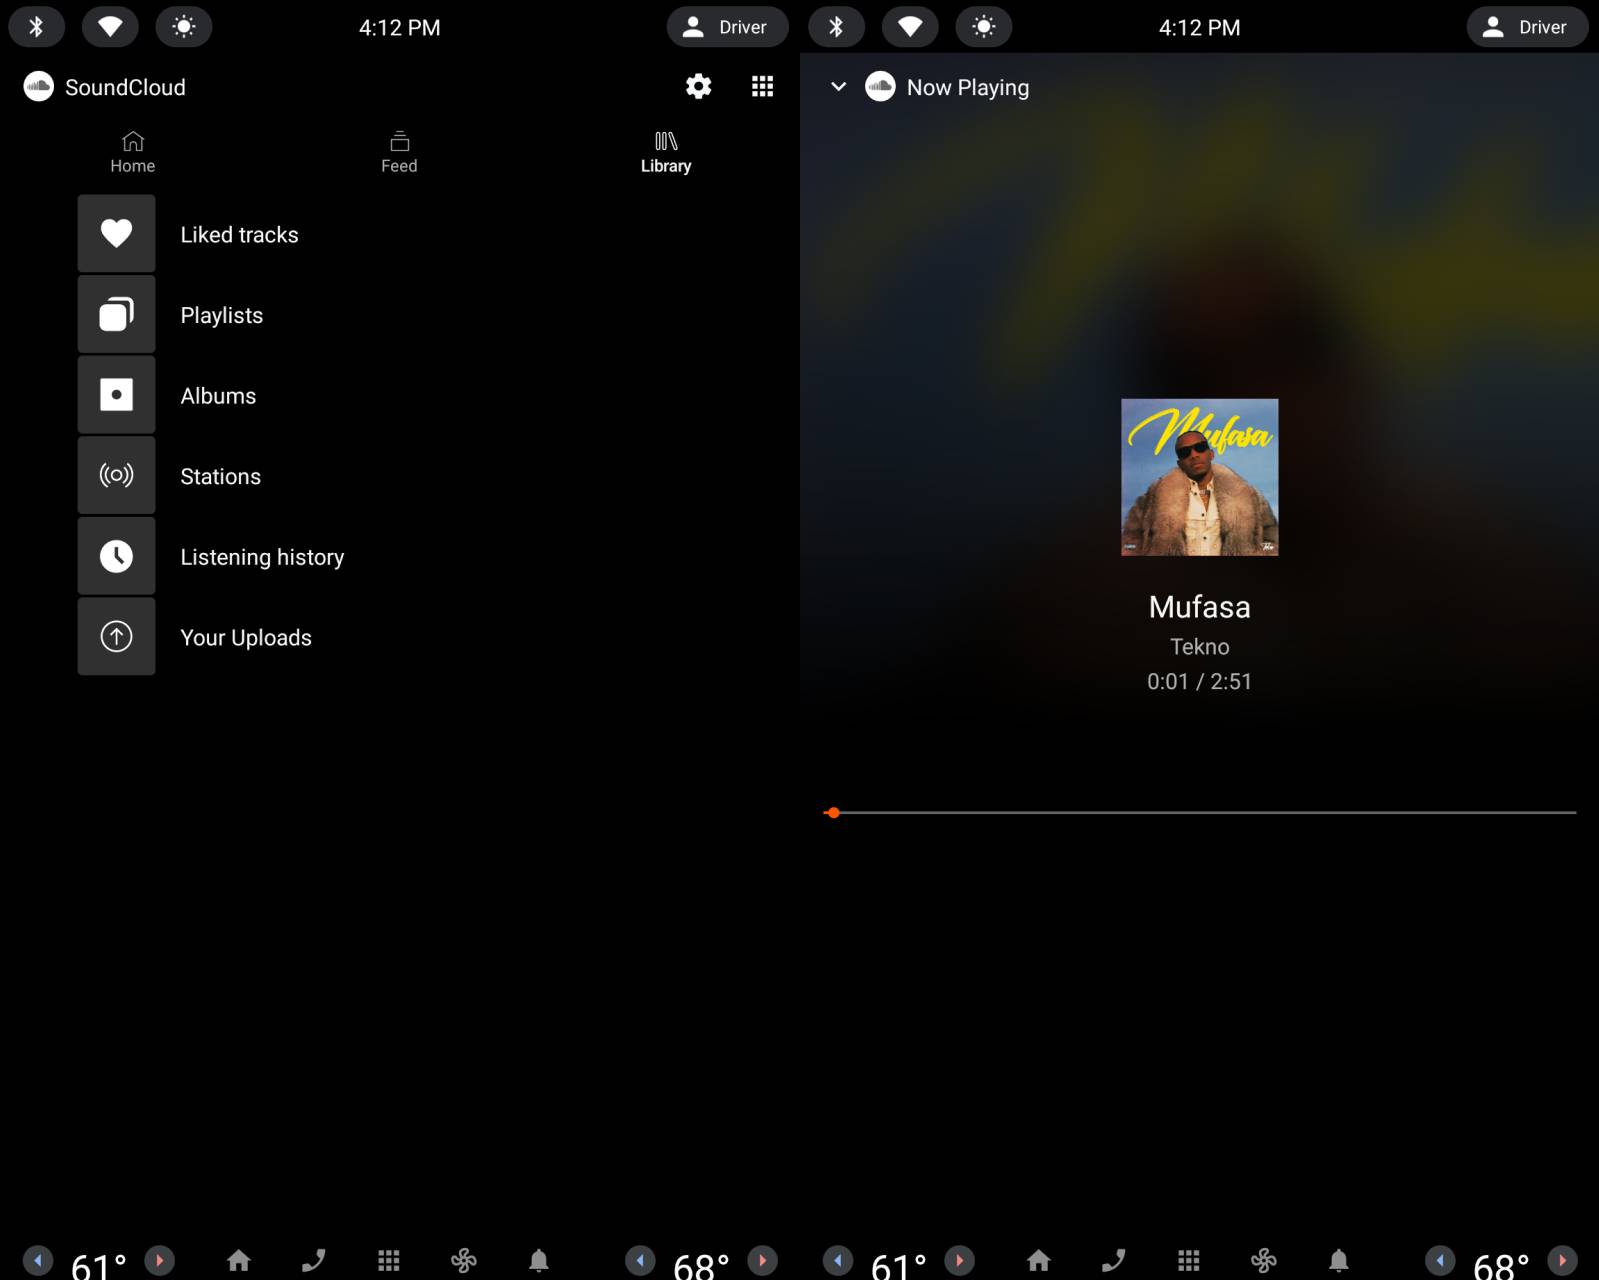The height and width of the screenshot is (1280, 1599).
Task: Open Stations in the Library
Action: point(400,476)
